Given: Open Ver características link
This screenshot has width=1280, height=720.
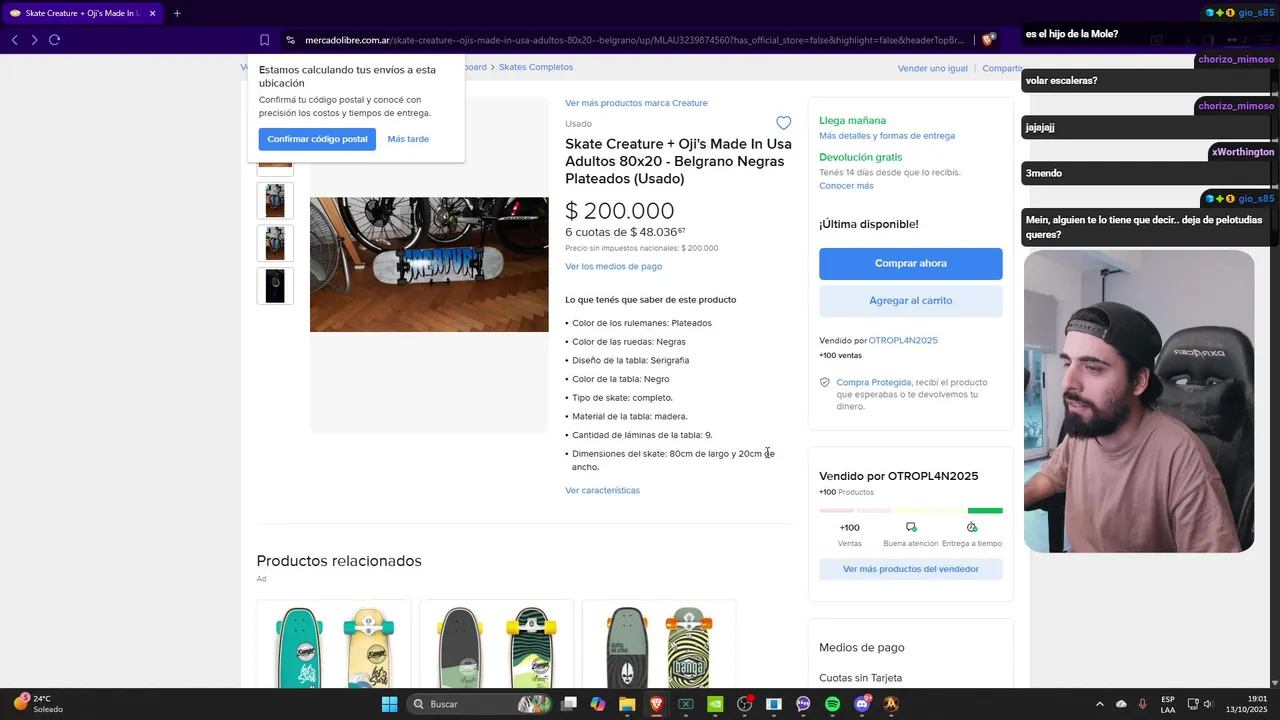Looking at the screenshot, I should [x=602, y=490].
